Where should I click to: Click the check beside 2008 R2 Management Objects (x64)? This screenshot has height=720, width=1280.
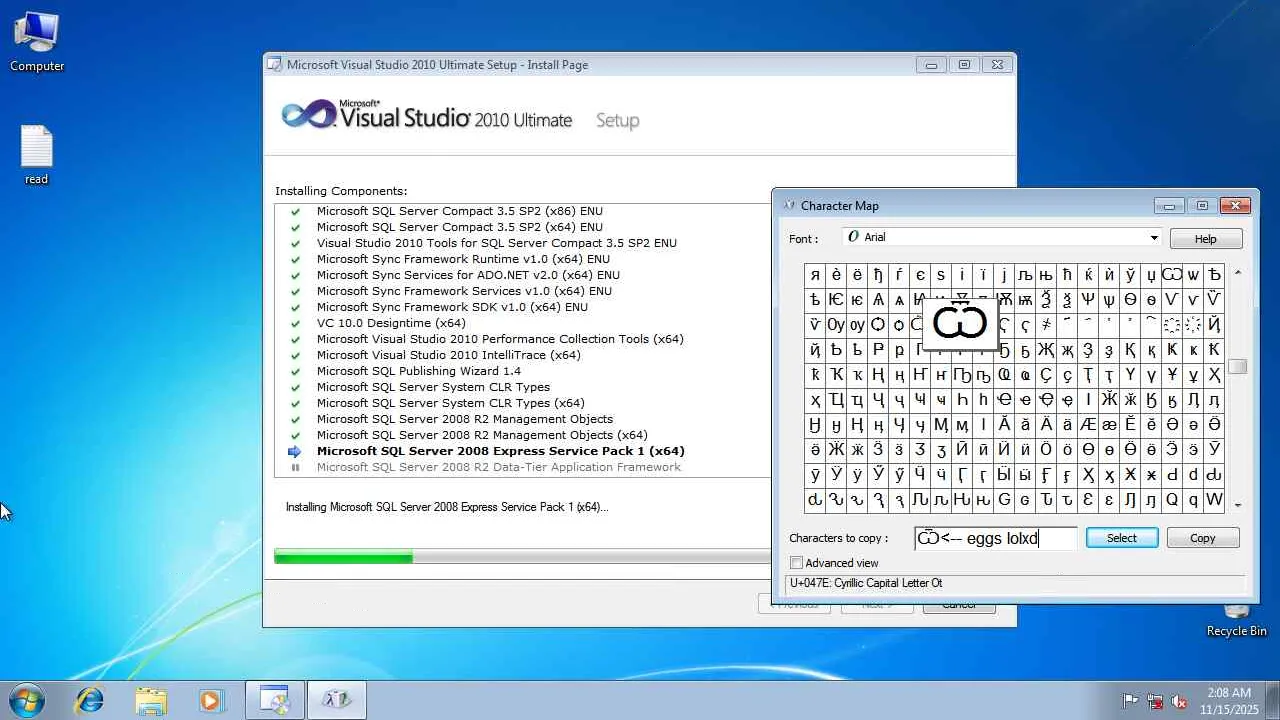[295, 436]
